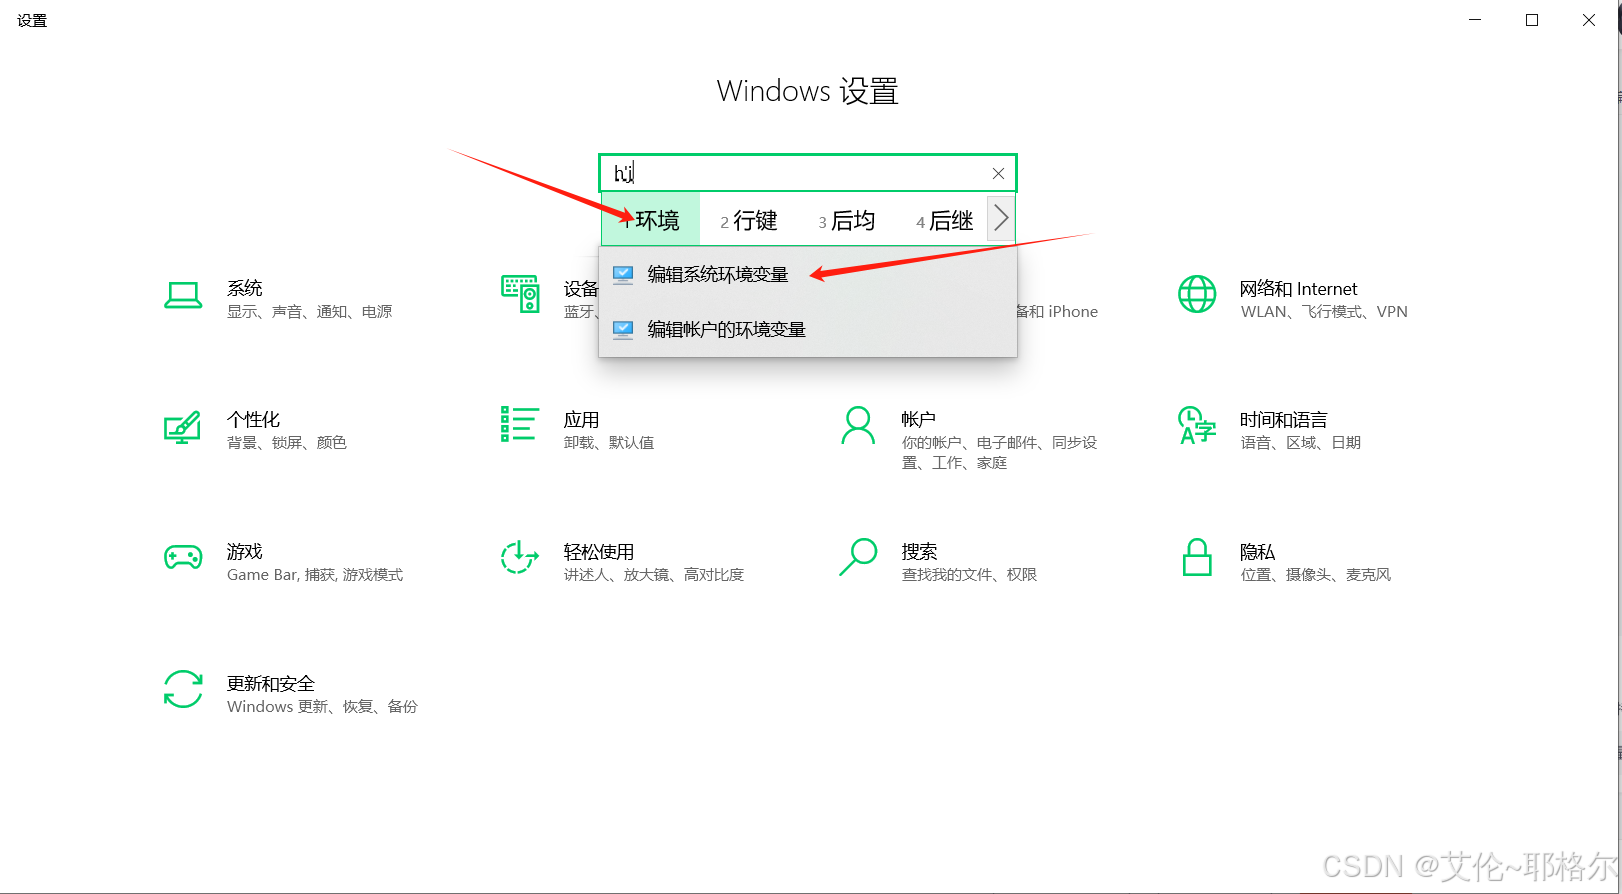
Task: Expand more IME candidates arrow
Action: (x=1001, y=219)
